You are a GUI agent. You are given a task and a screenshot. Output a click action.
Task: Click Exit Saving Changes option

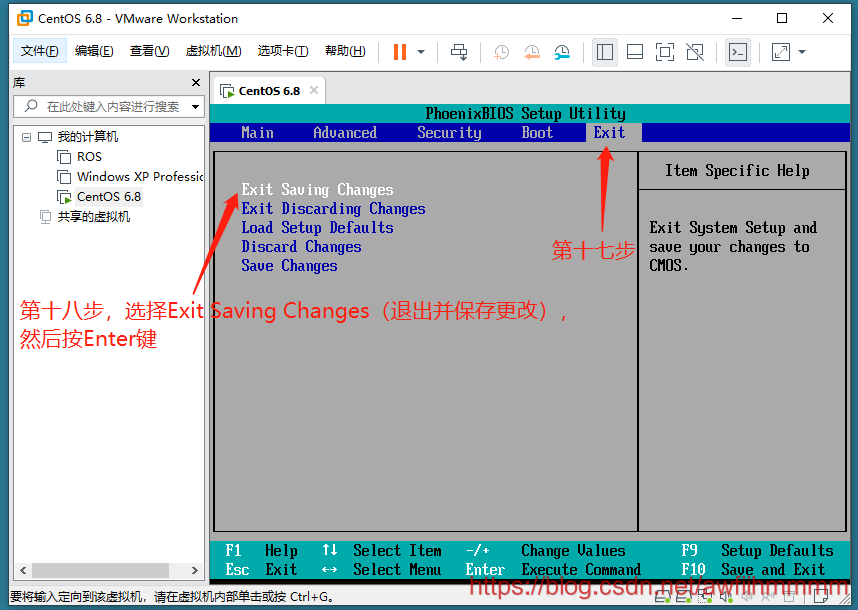[317, 190]
